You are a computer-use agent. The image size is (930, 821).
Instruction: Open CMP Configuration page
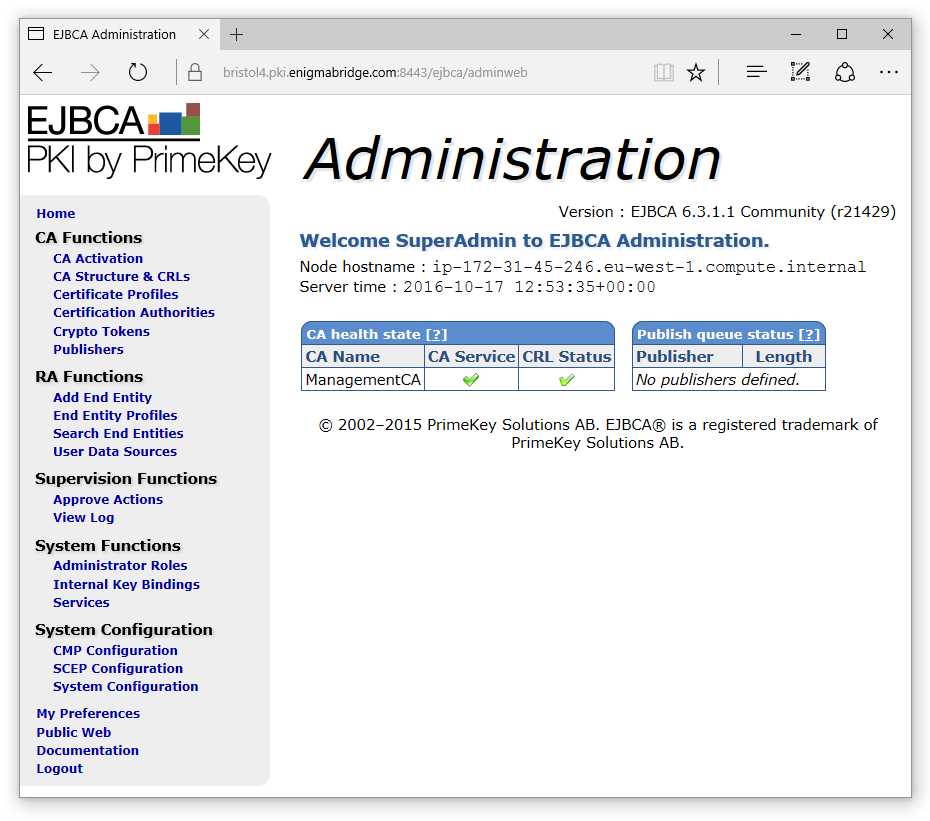(115, 651)
